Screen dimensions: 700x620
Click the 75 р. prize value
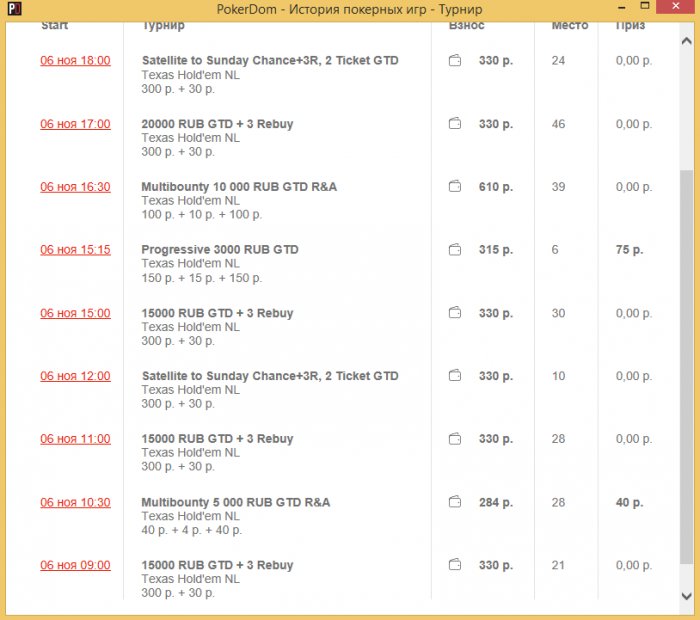coord(629,250)
